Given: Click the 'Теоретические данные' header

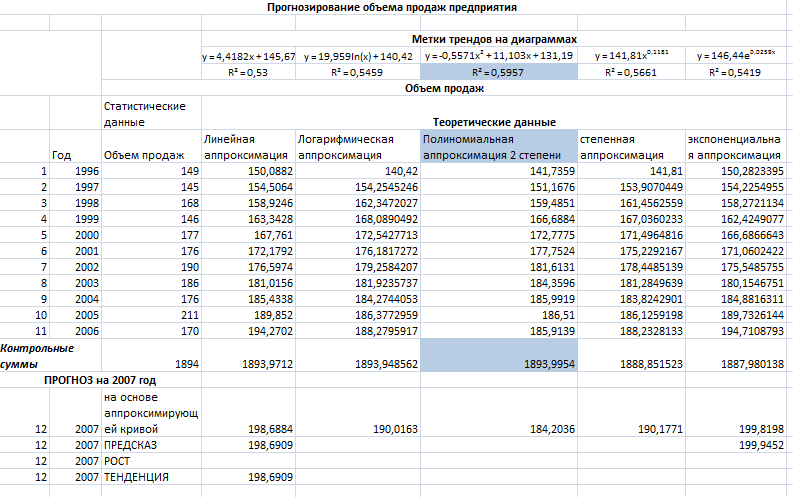Looking at the screenshot, I should tap(494, 122).
